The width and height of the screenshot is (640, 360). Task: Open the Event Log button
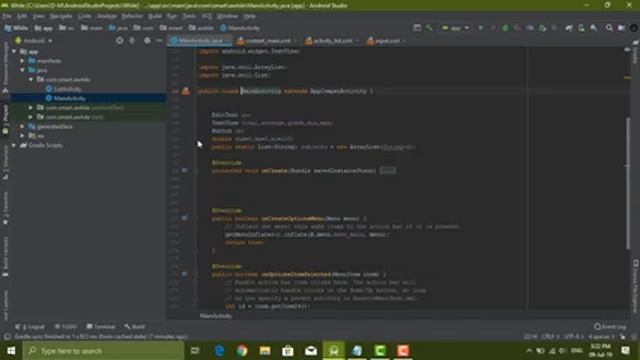[610, 327]
